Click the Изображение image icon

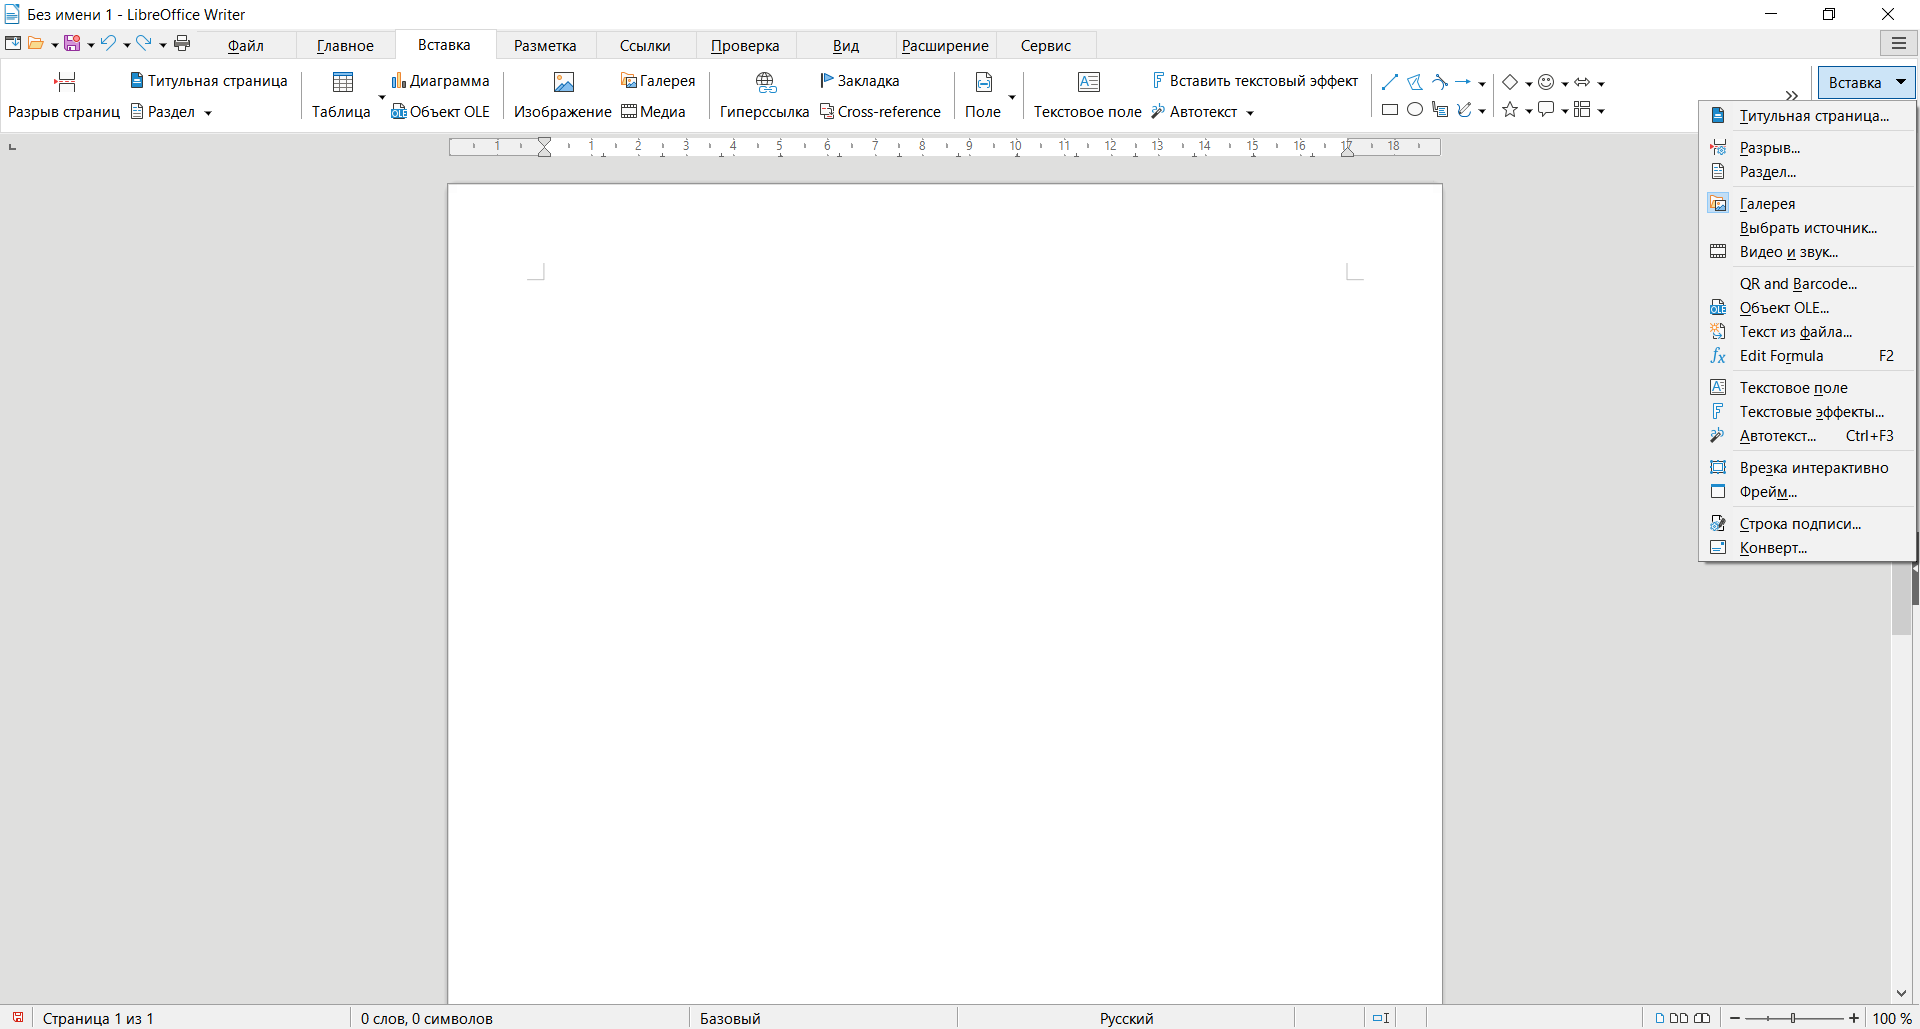click(x=563, y=82)
